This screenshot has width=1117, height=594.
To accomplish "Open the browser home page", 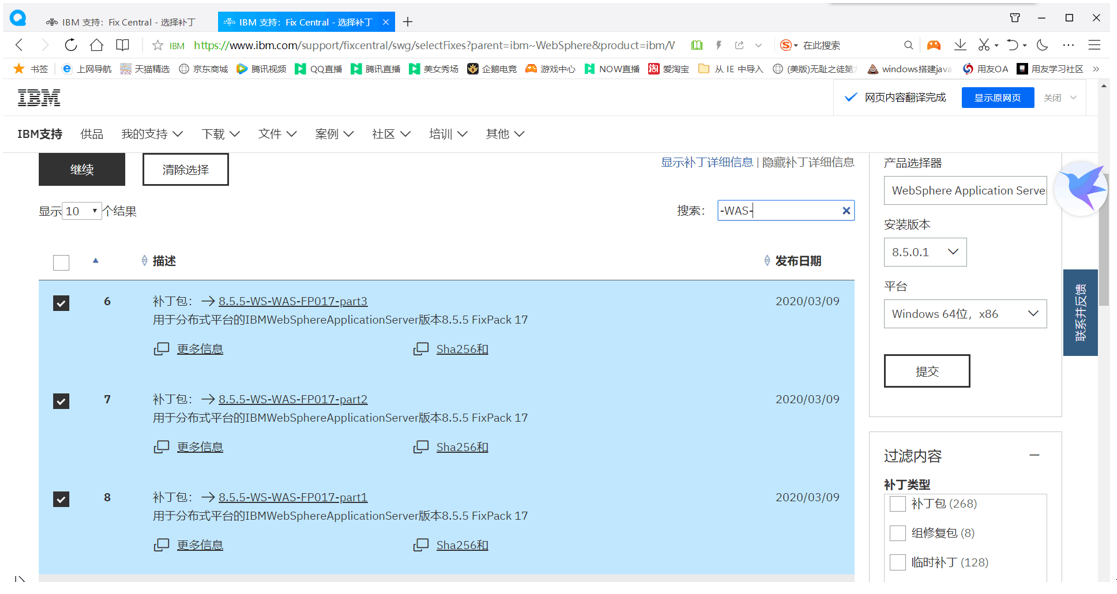I will 96,45.
